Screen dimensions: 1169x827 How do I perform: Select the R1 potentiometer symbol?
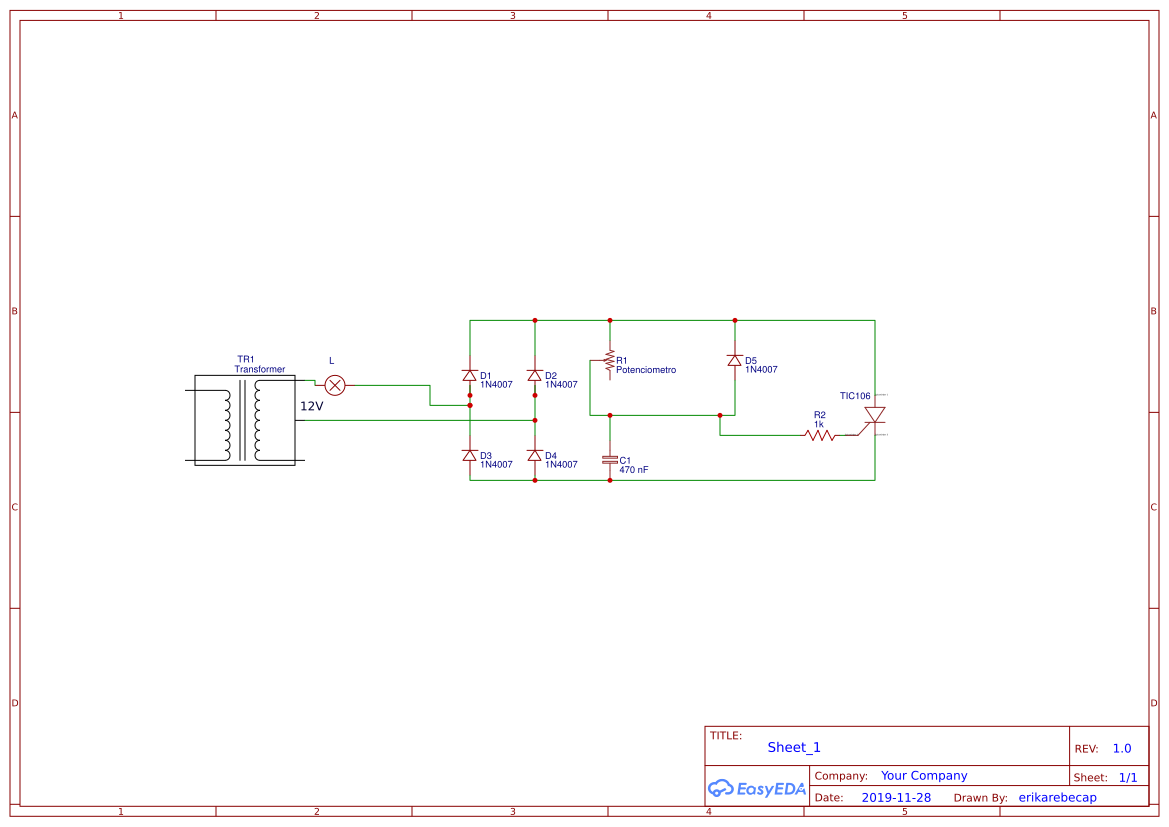(608, 362)
